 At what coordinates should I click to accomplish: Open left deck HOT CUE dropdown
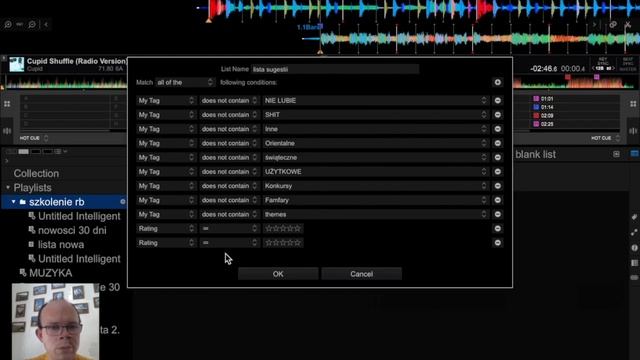point(34,138)
